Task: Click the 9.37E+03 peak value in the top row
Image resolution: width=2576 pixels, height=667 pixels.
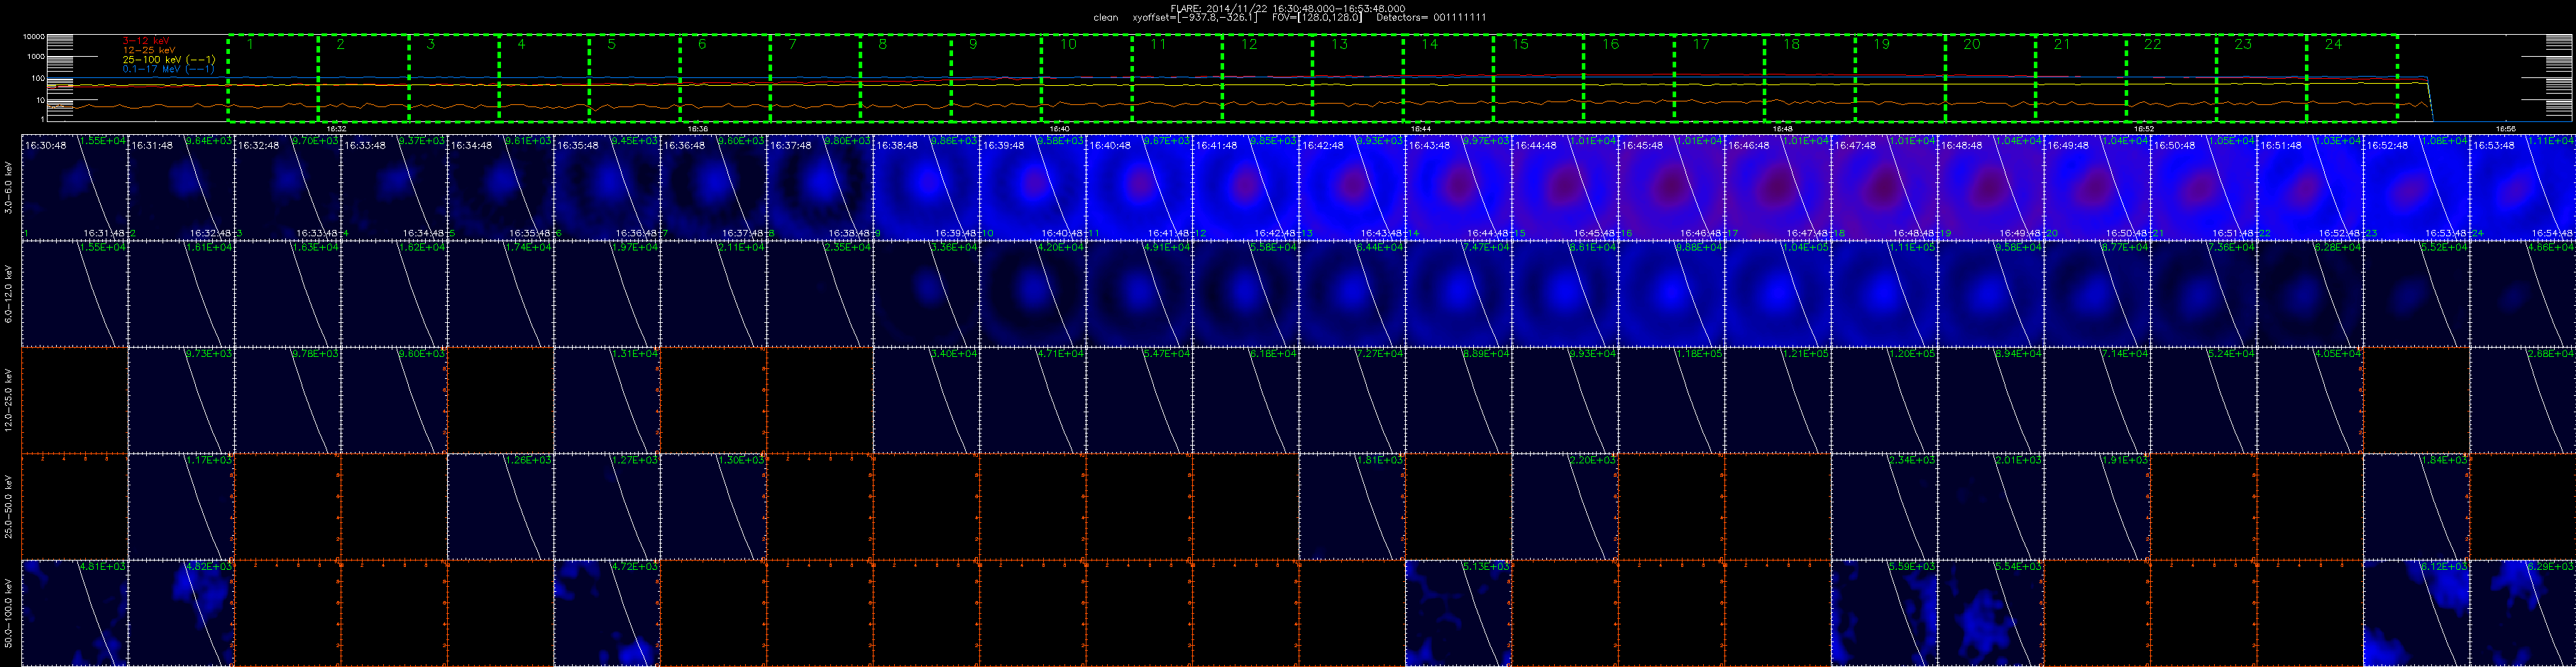Action: [x=424, y=141]
